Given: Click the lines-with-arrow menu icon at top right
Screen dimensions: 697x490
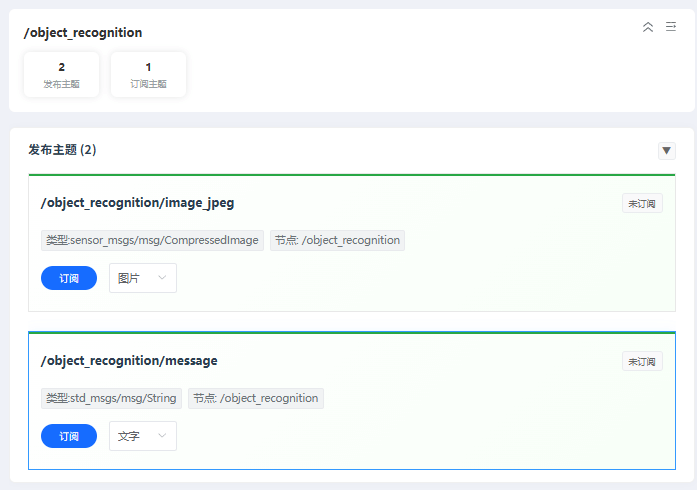Looking at the screenshot, I should [671, 27].
